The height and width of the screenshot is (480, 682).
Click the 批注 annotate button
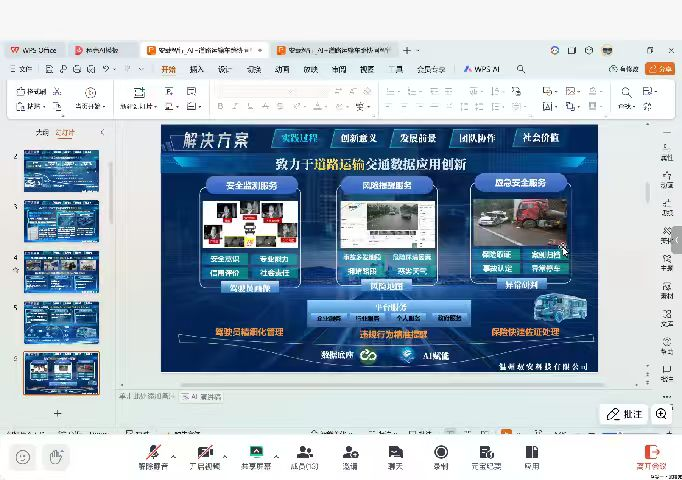coord(624,413)
